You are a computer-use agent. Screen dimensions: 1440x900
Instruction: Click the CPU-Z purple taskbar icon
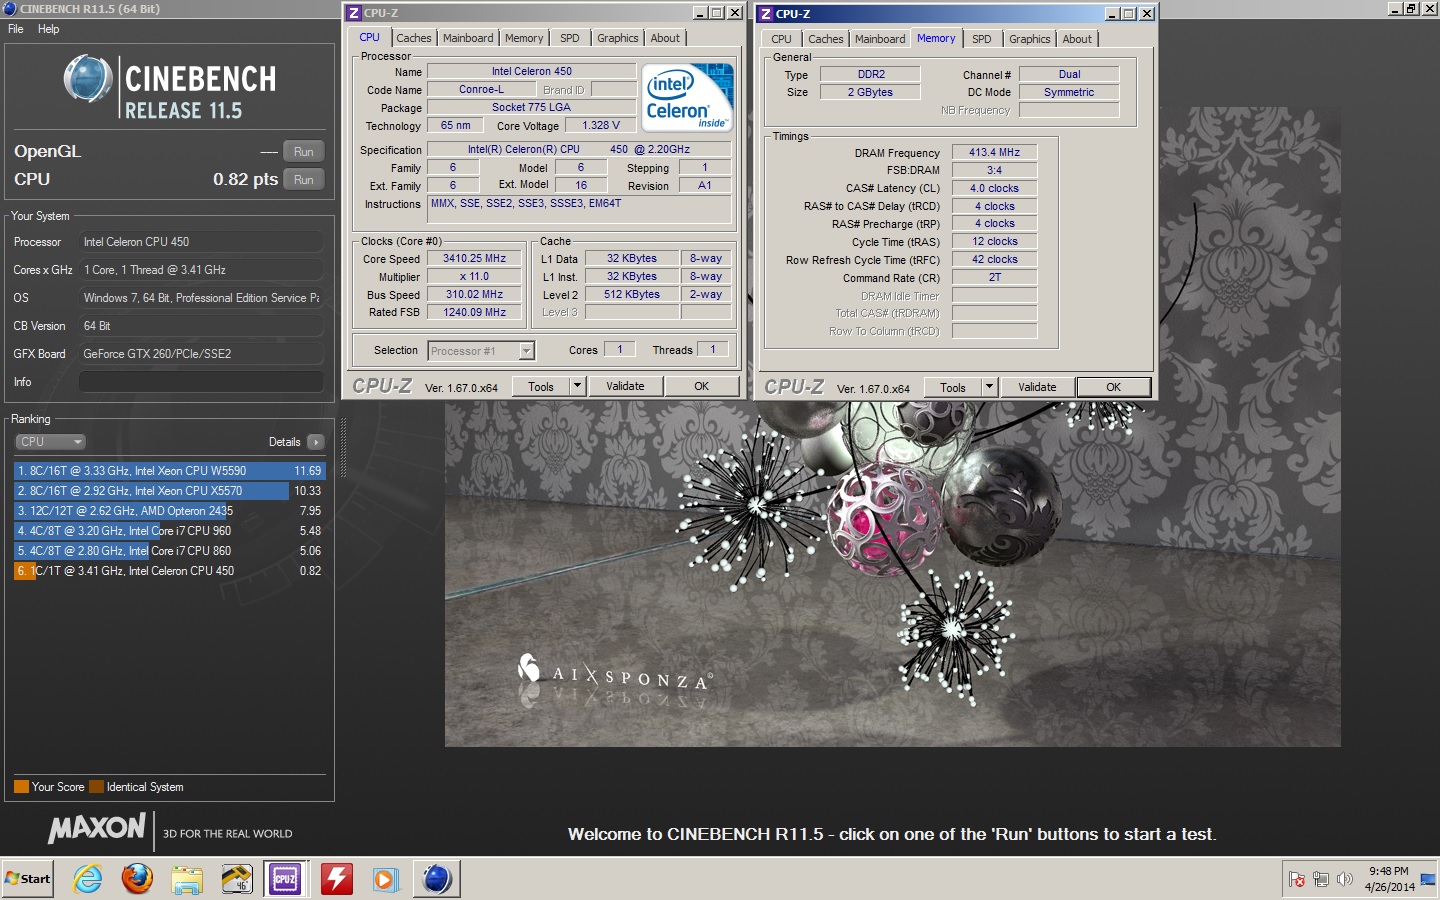pos(285,879)
